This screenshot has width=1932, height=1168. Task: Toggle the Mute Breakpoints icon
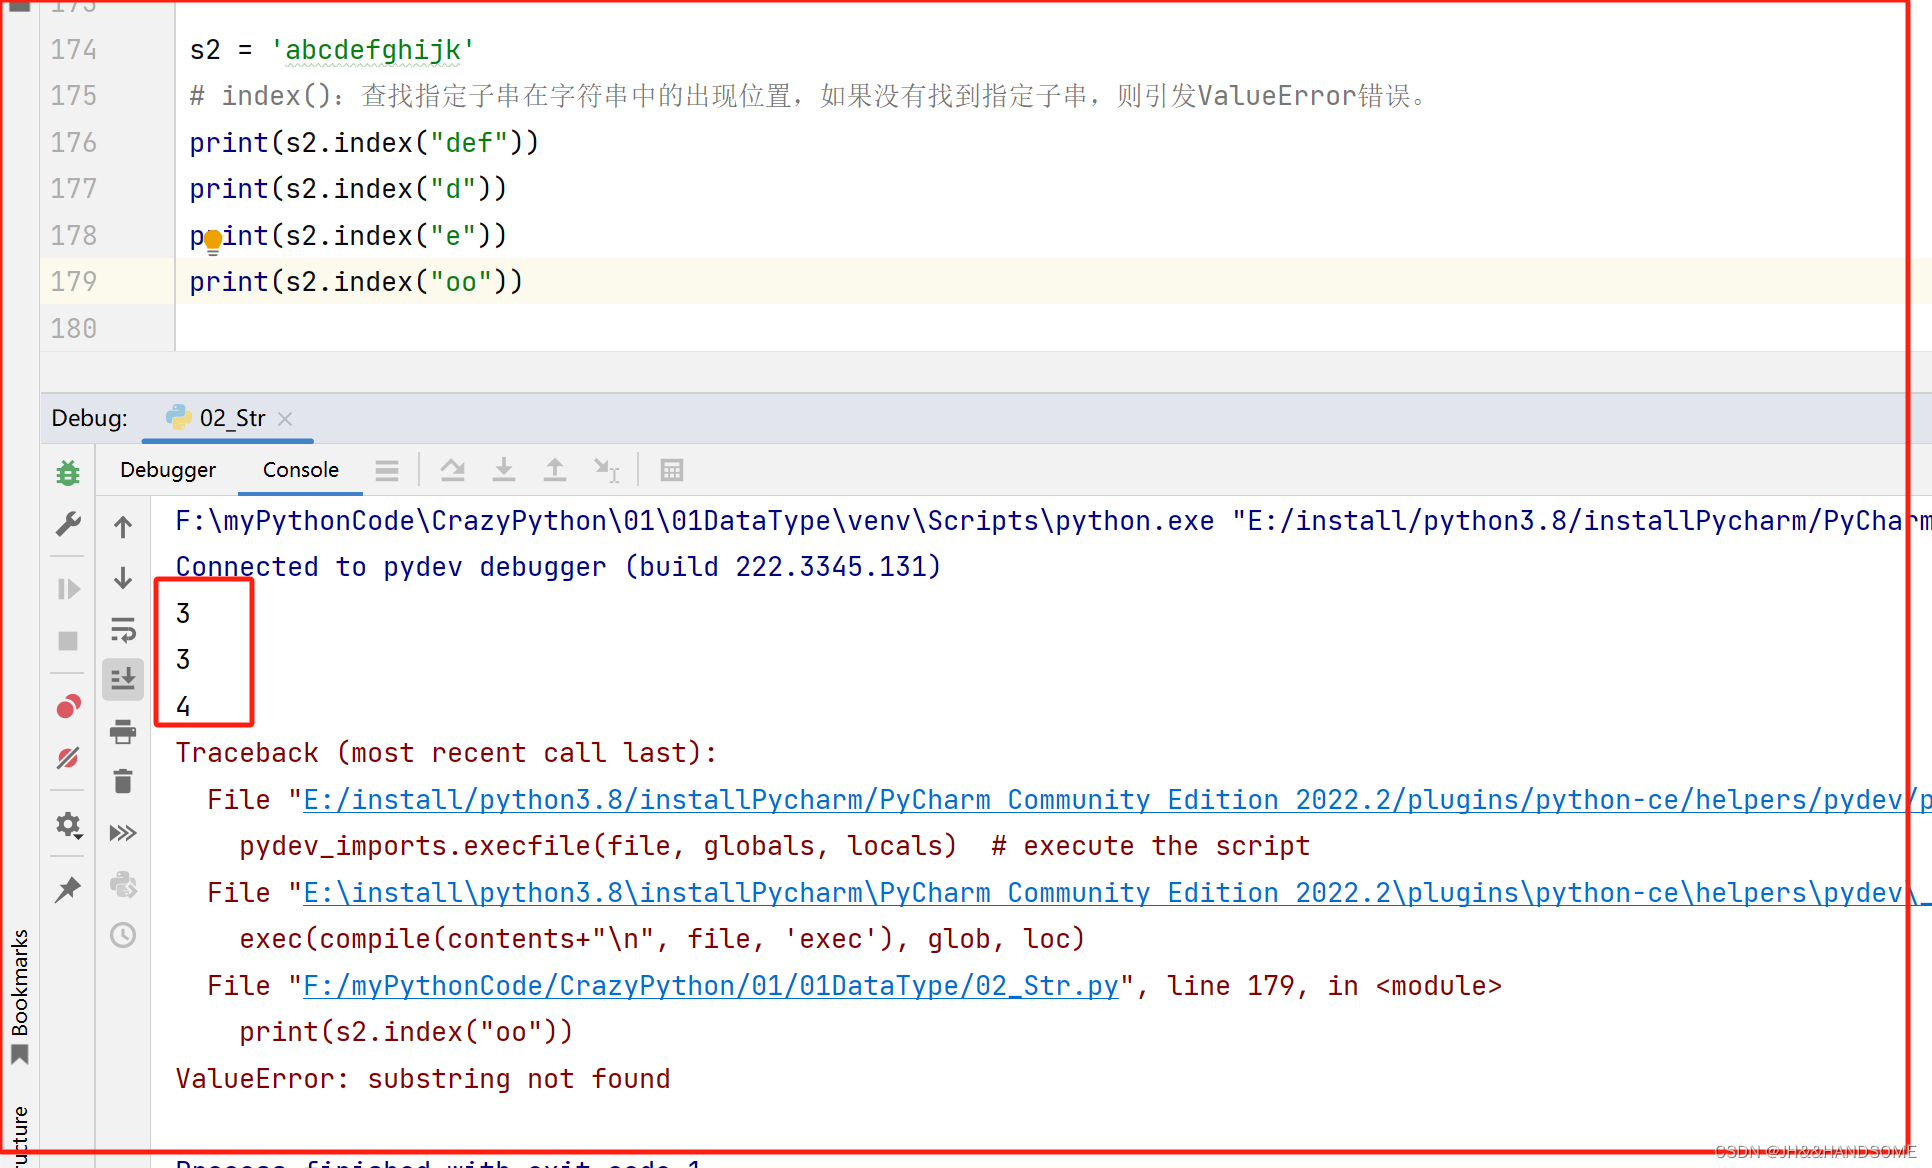(x=68, y=759)
